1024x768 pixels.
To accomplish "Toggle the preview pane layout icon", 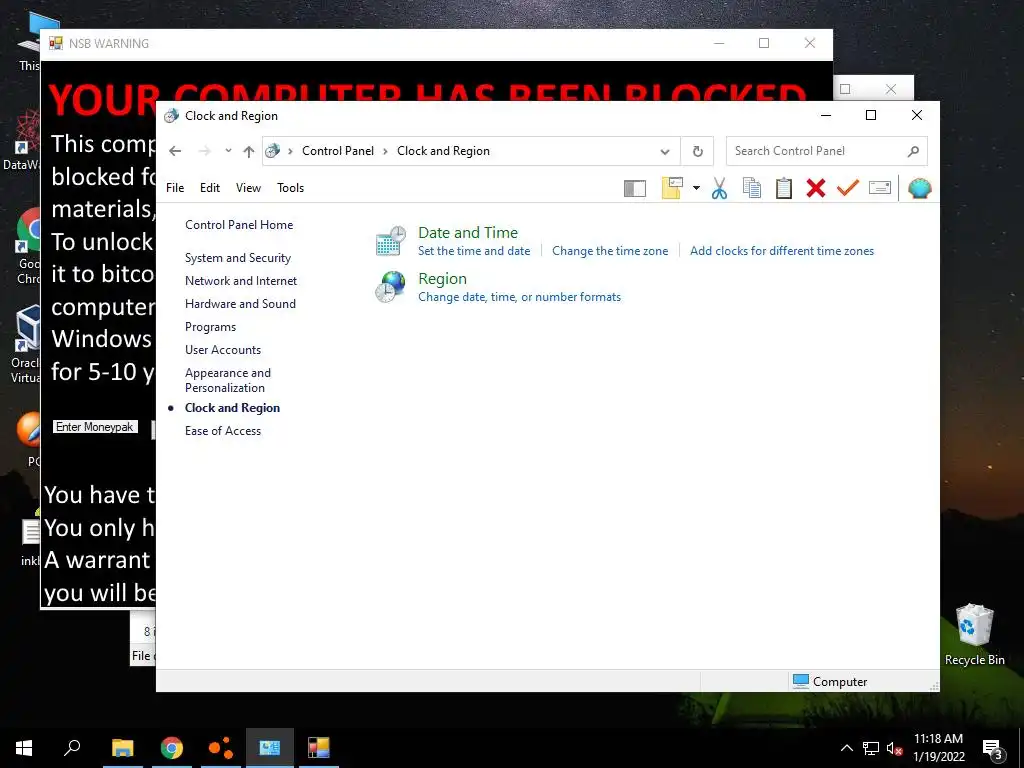I will click(635, 189).
